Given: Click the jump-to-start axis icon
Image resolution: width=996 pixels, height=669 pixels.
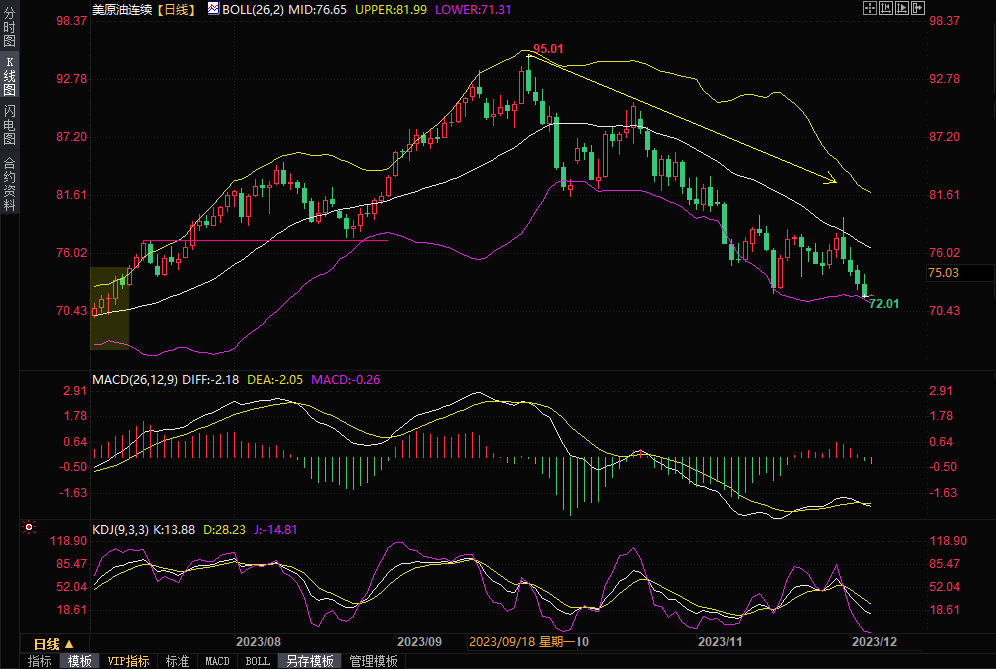Looking at the screenshot, I should 884,8.
